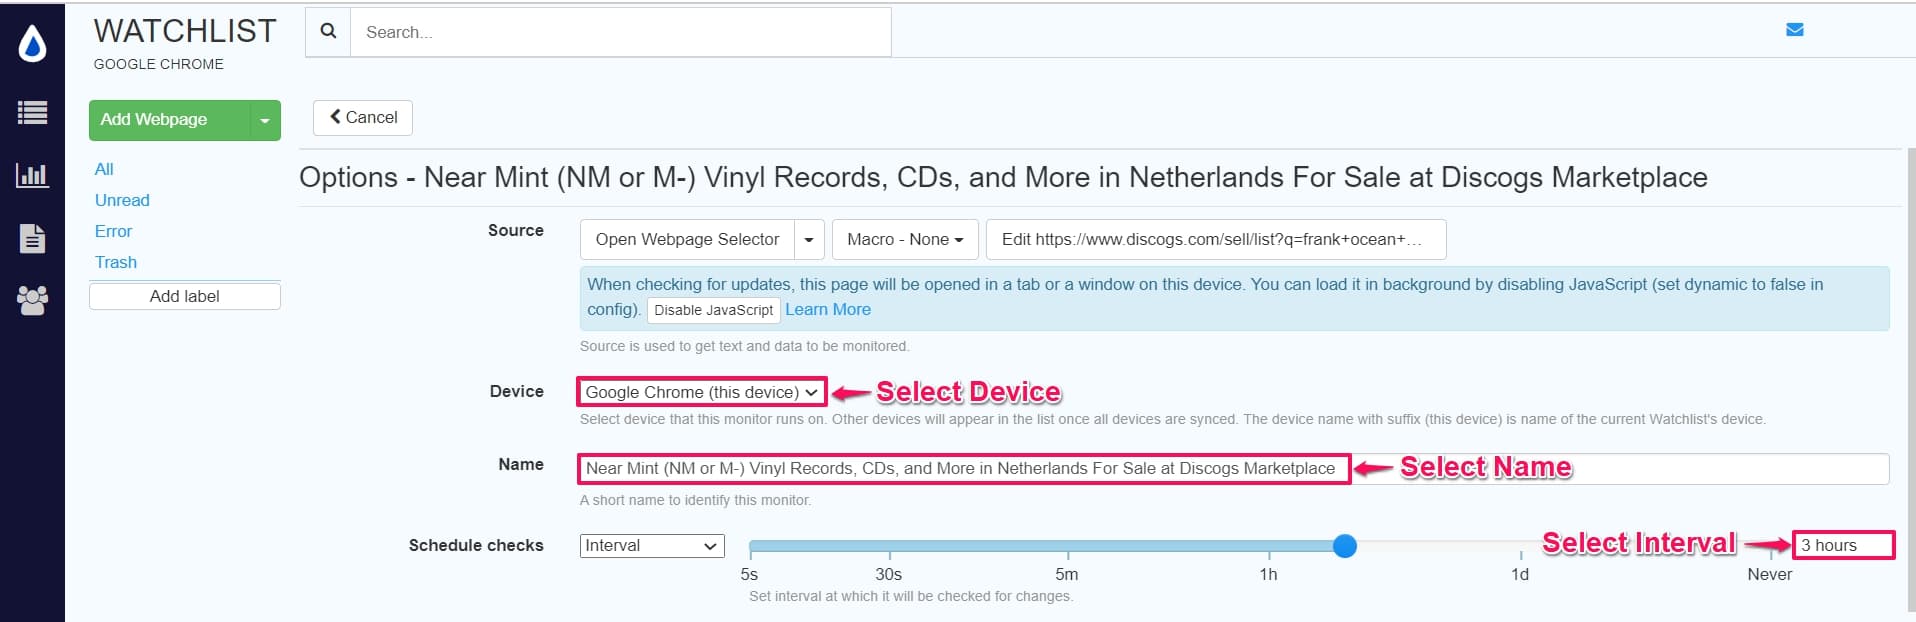Switch to the Unread filter

(x=121, y=200)
